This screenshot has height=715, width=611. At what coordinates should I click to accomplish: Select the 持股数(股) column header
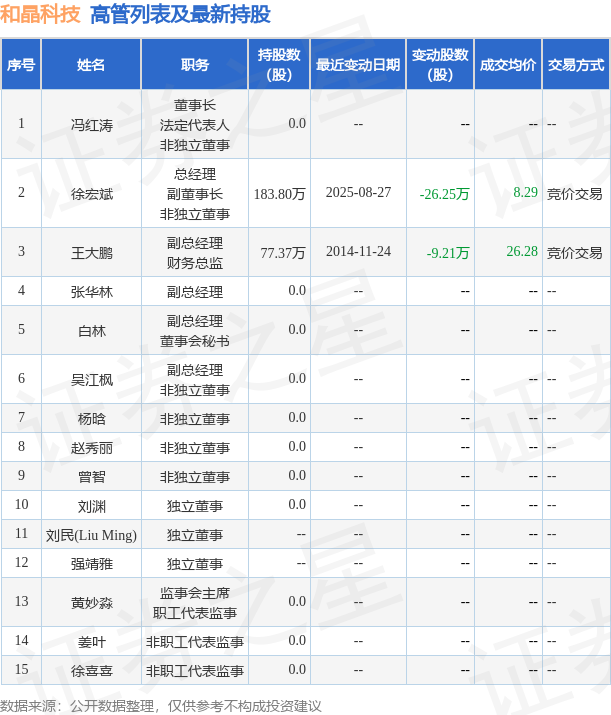tap(279, 65)
